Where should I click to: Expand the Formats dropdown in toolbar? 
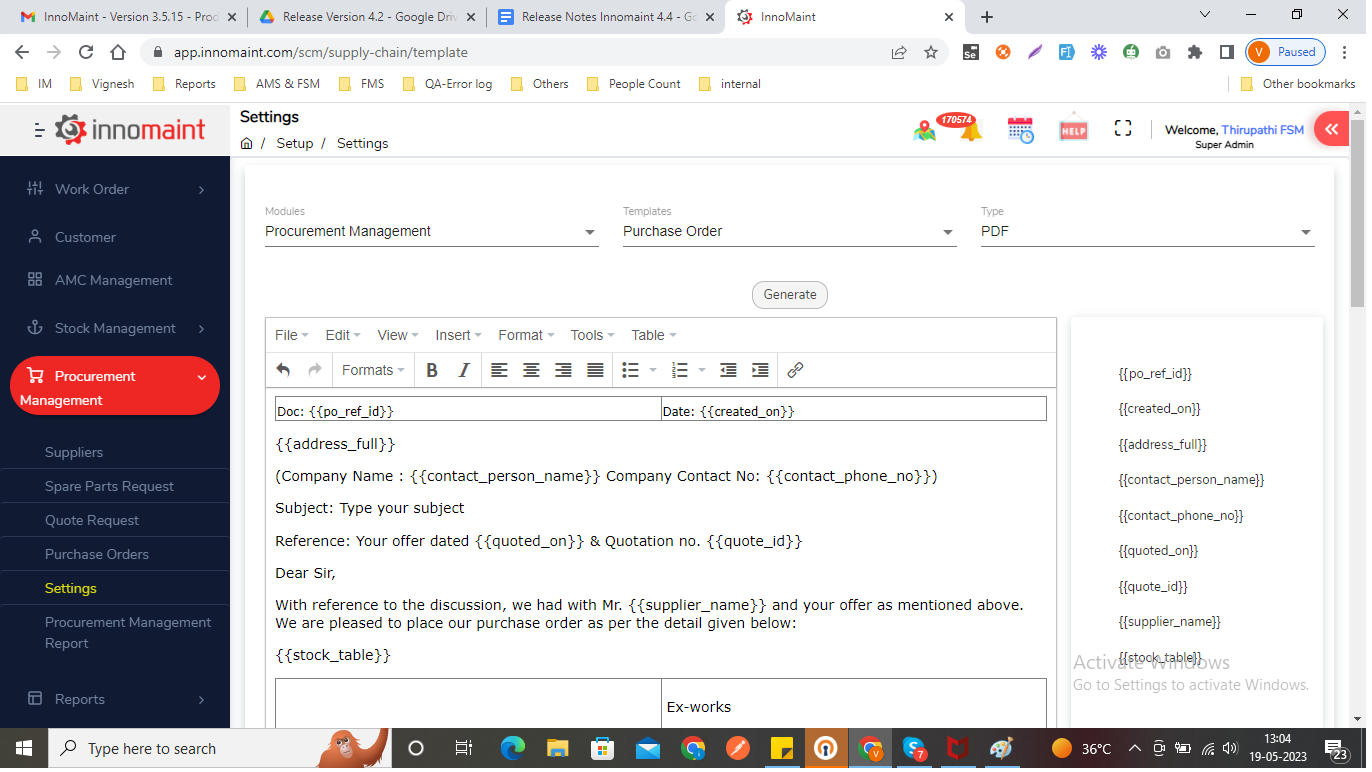click(x=373, y=370)
